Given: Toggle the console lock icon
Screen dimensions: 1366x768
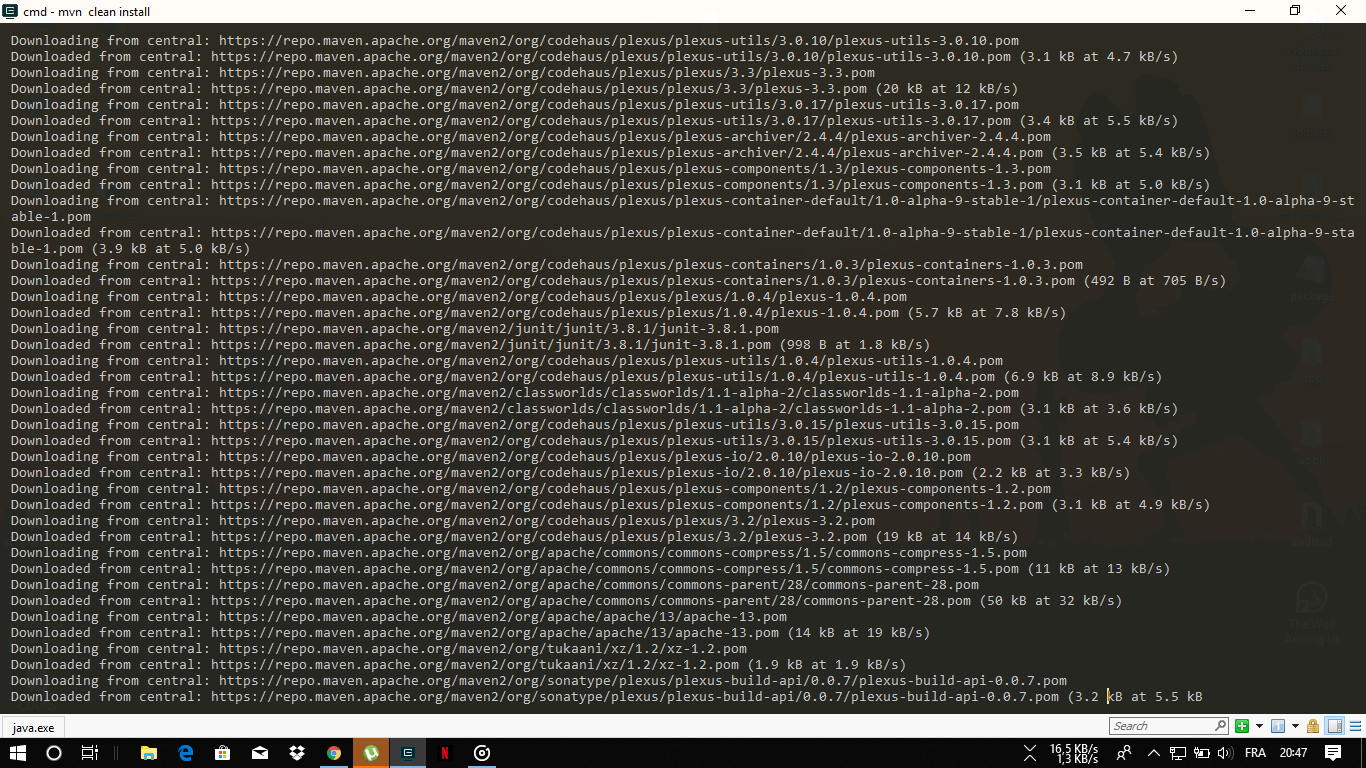Looking at the screenshot, I should (1313, 726).
